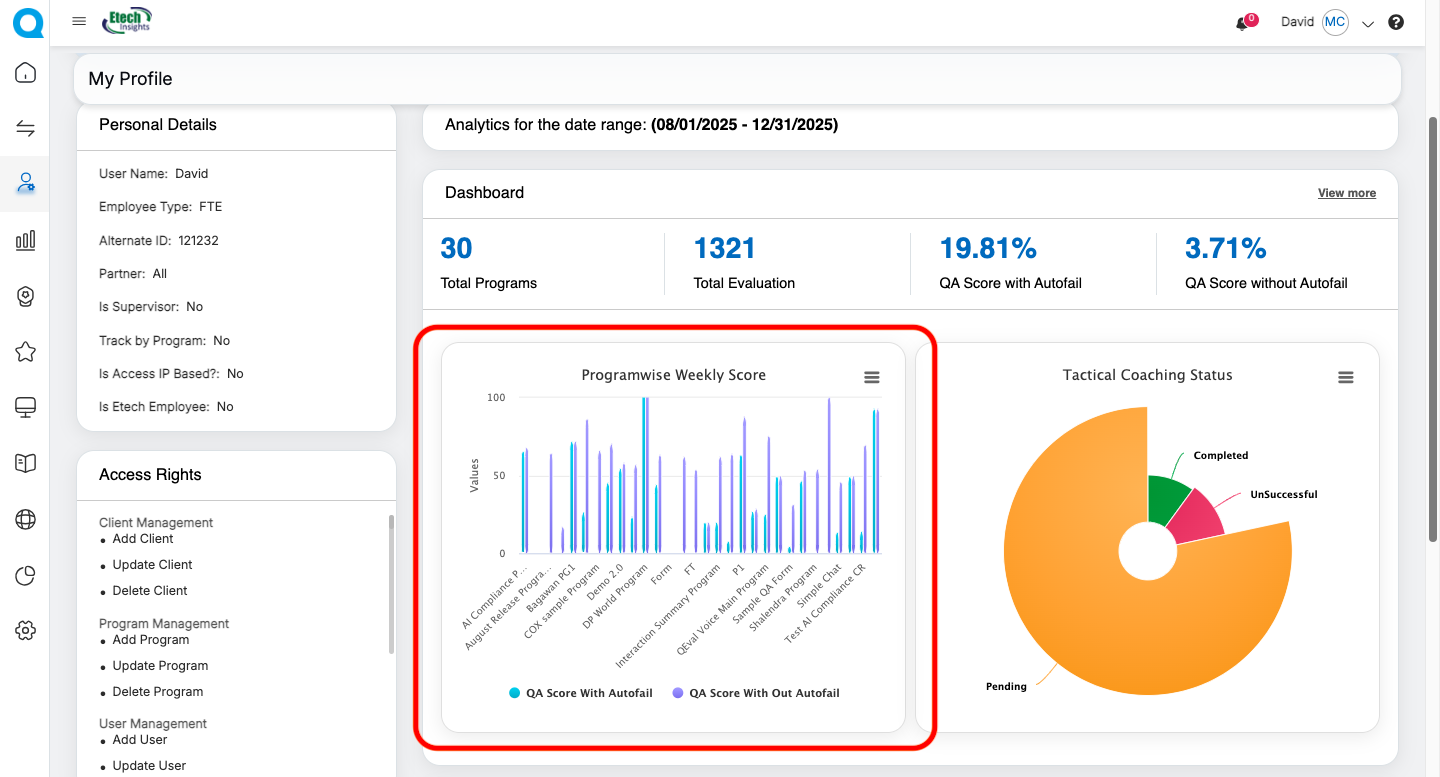Toggle the hamburger navigation menu
The height and width of the screenshot is (777, 1440).
[x=79, y=22]
